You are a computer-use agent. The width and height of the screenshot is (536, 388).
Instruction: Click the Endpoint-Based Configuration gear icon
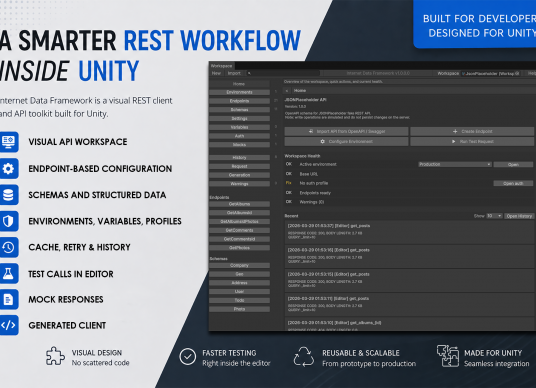[8, 168]
